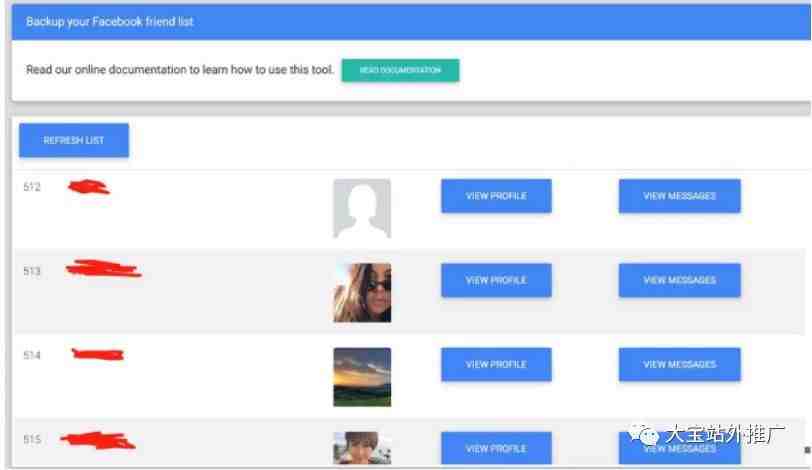The height and width of the screenshot is (470, 812).
Task: Open View Profile for friend 514
Action: [x=496, y=364]
